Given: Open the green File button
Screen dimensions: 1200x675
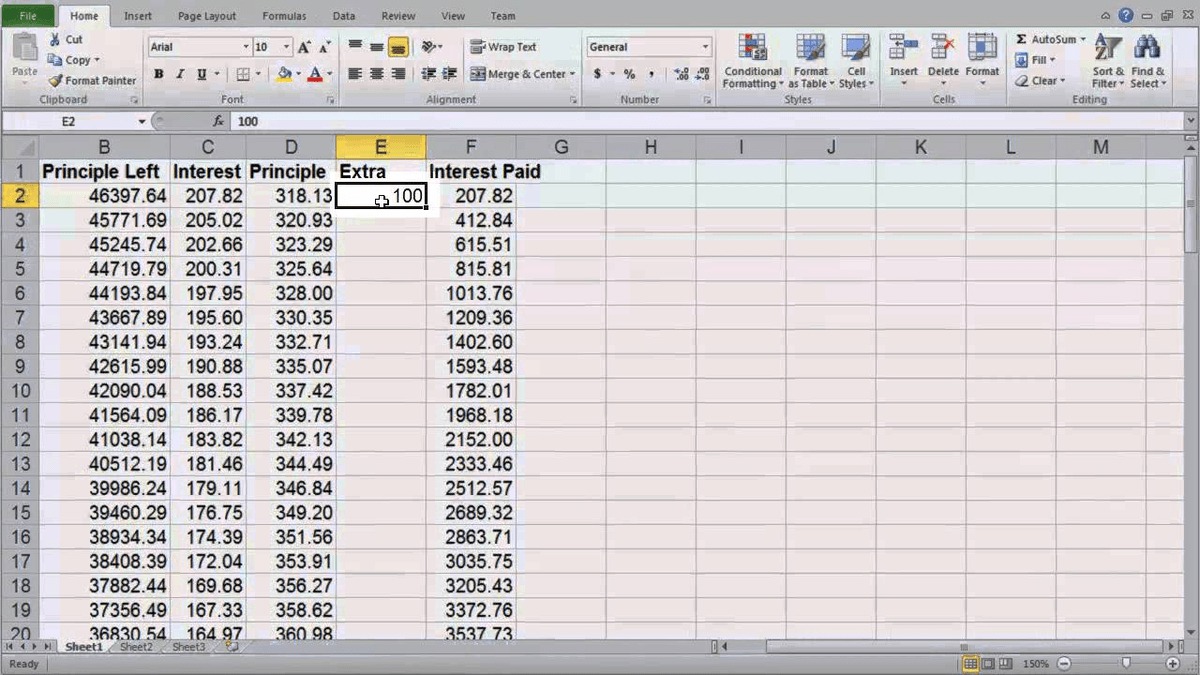Looking at the screenshot, I should [29, 16].
